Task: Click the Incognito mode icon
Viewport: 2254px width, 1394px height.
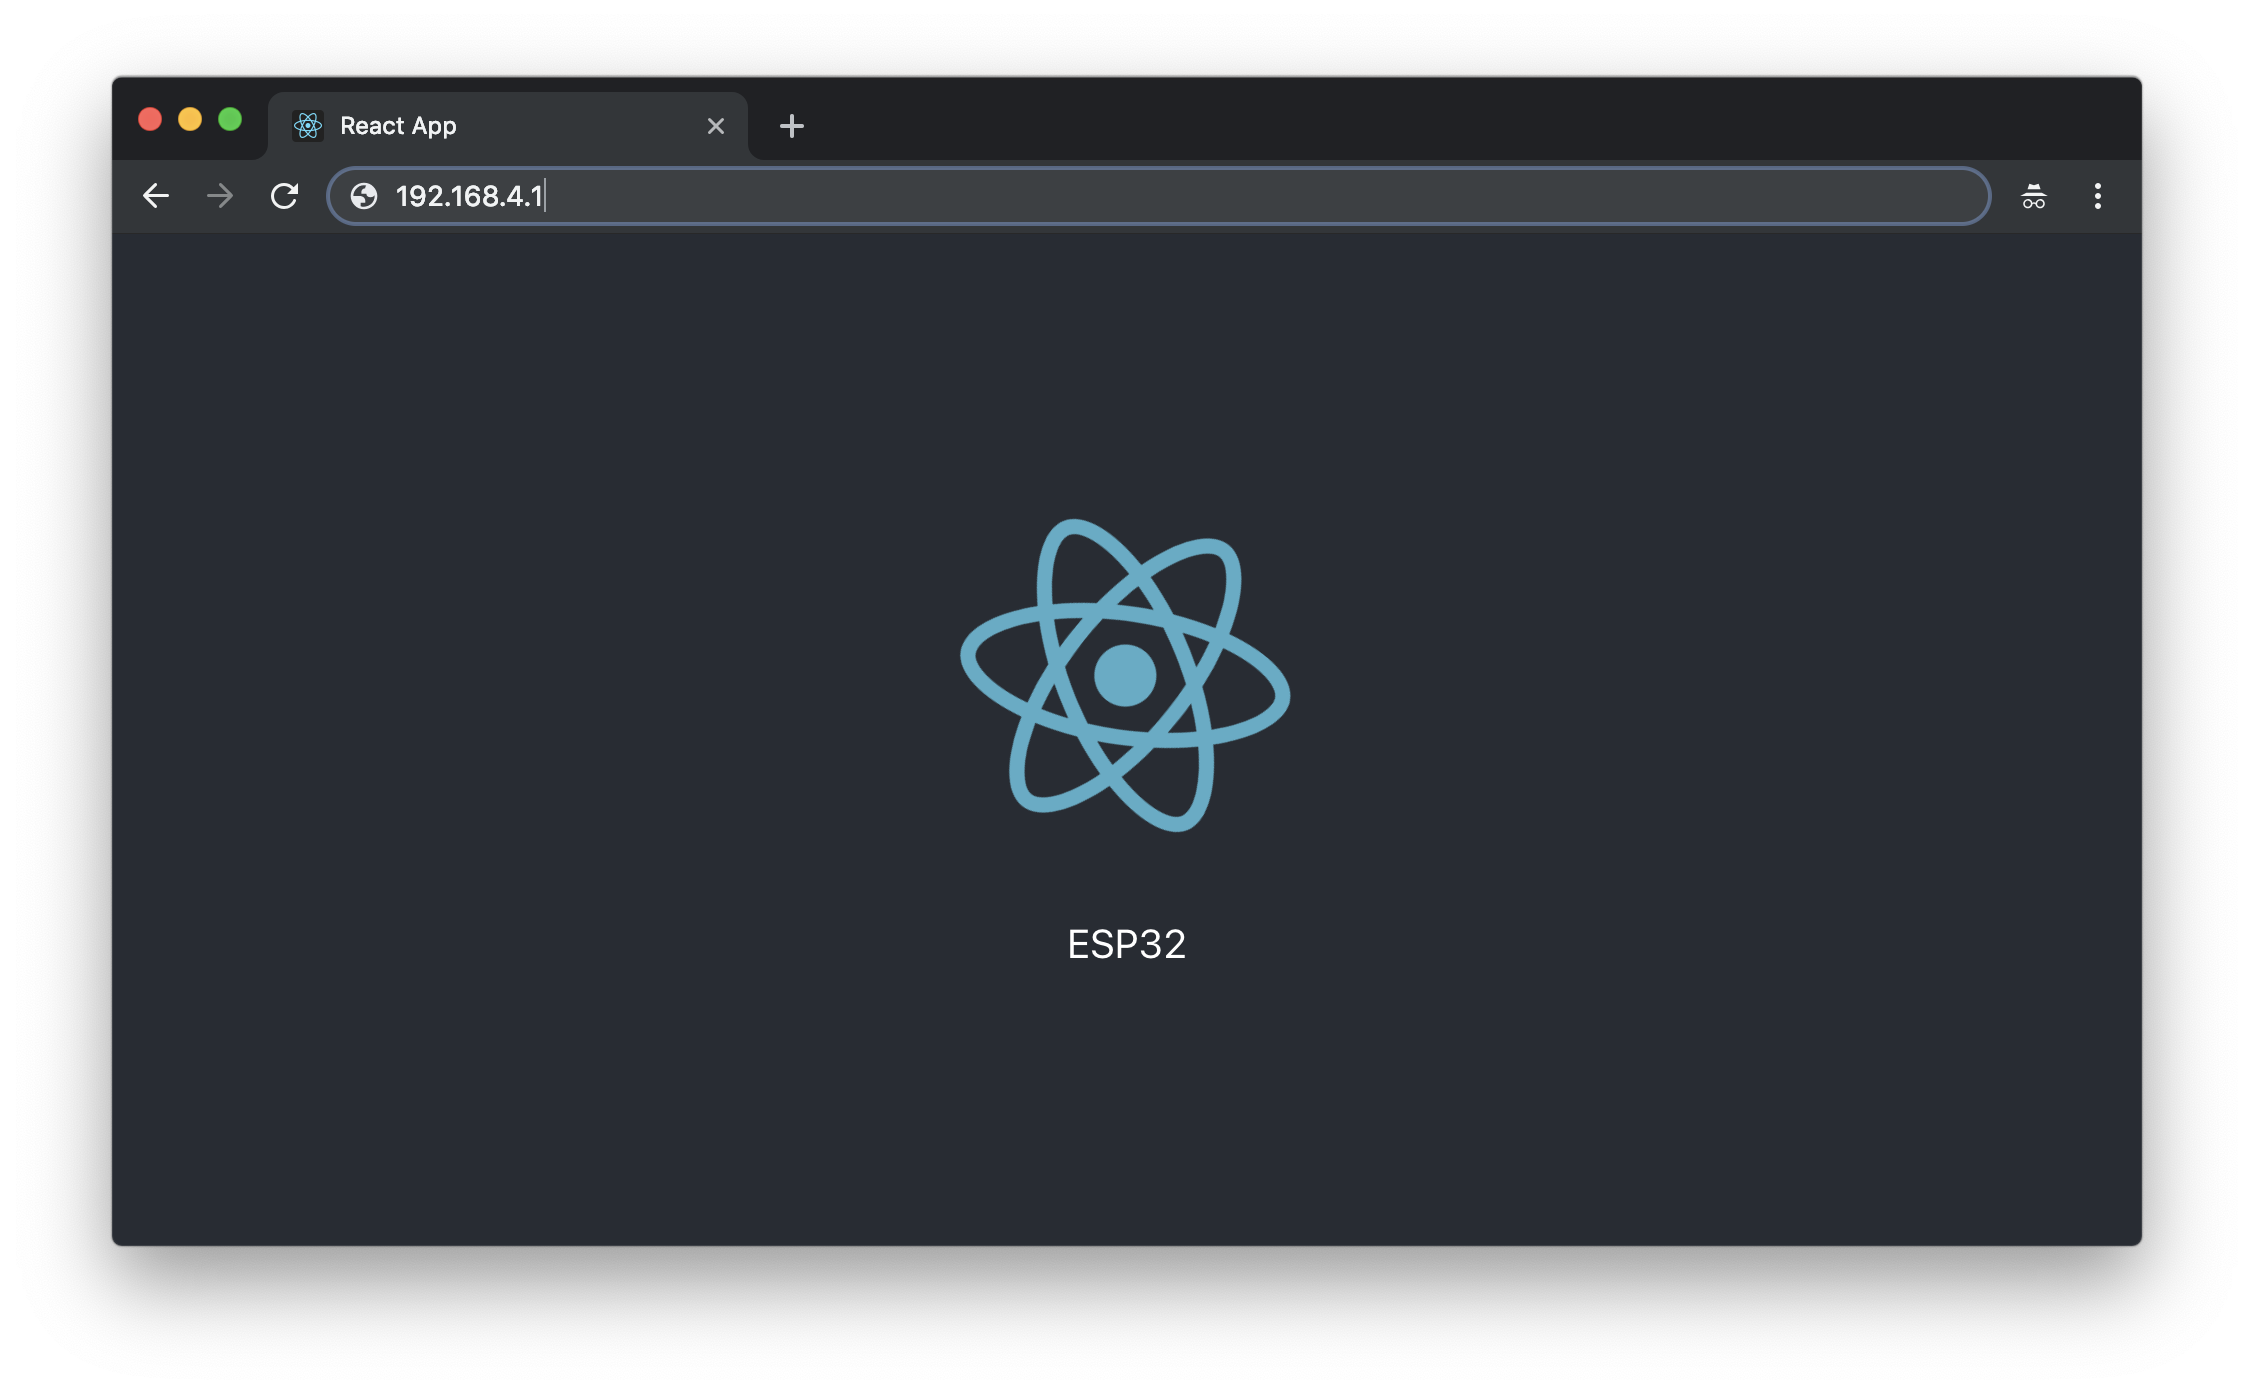Action: click(x=2033, y=196)
